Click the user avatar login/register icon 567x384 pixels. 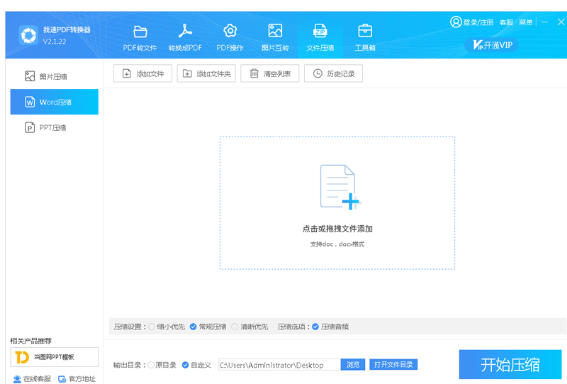click(456, 22)
